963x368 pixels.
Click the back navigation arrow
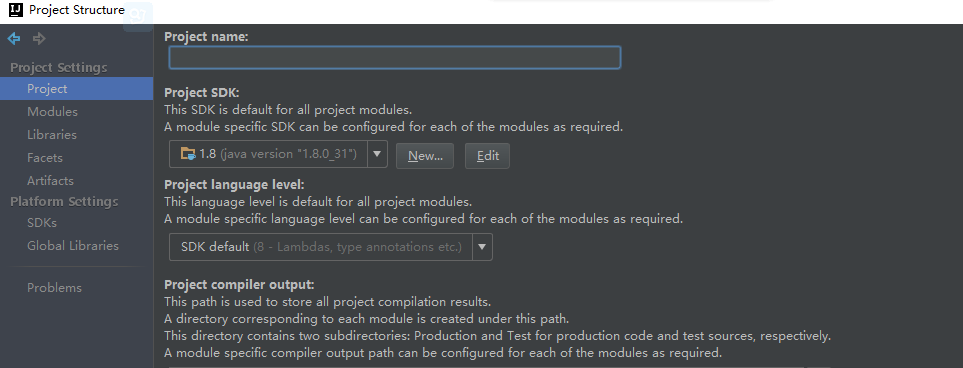point(14,39)
